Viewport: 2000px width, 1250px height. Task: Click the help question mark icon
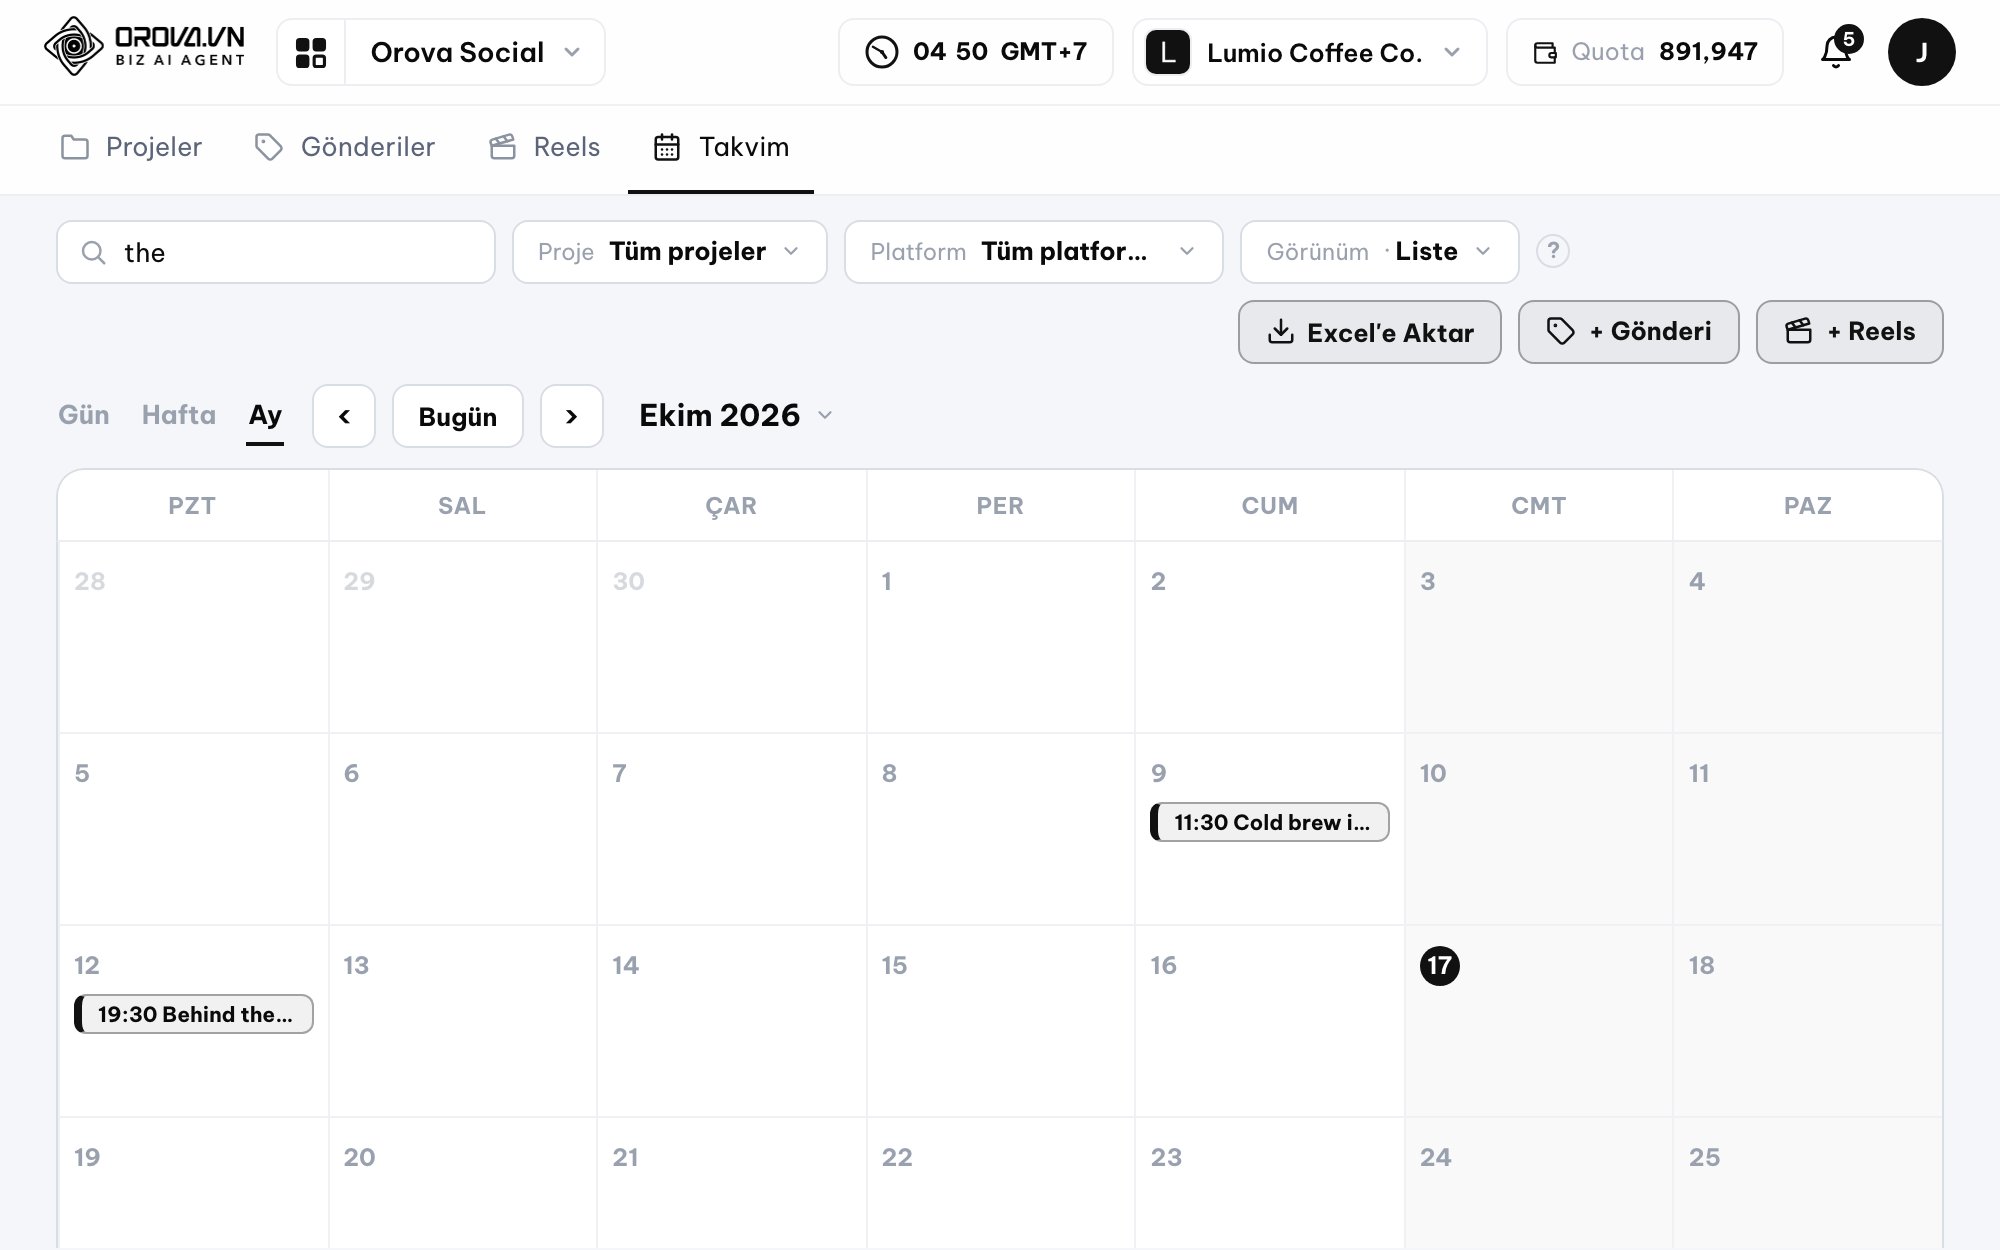pos(1552,251)
